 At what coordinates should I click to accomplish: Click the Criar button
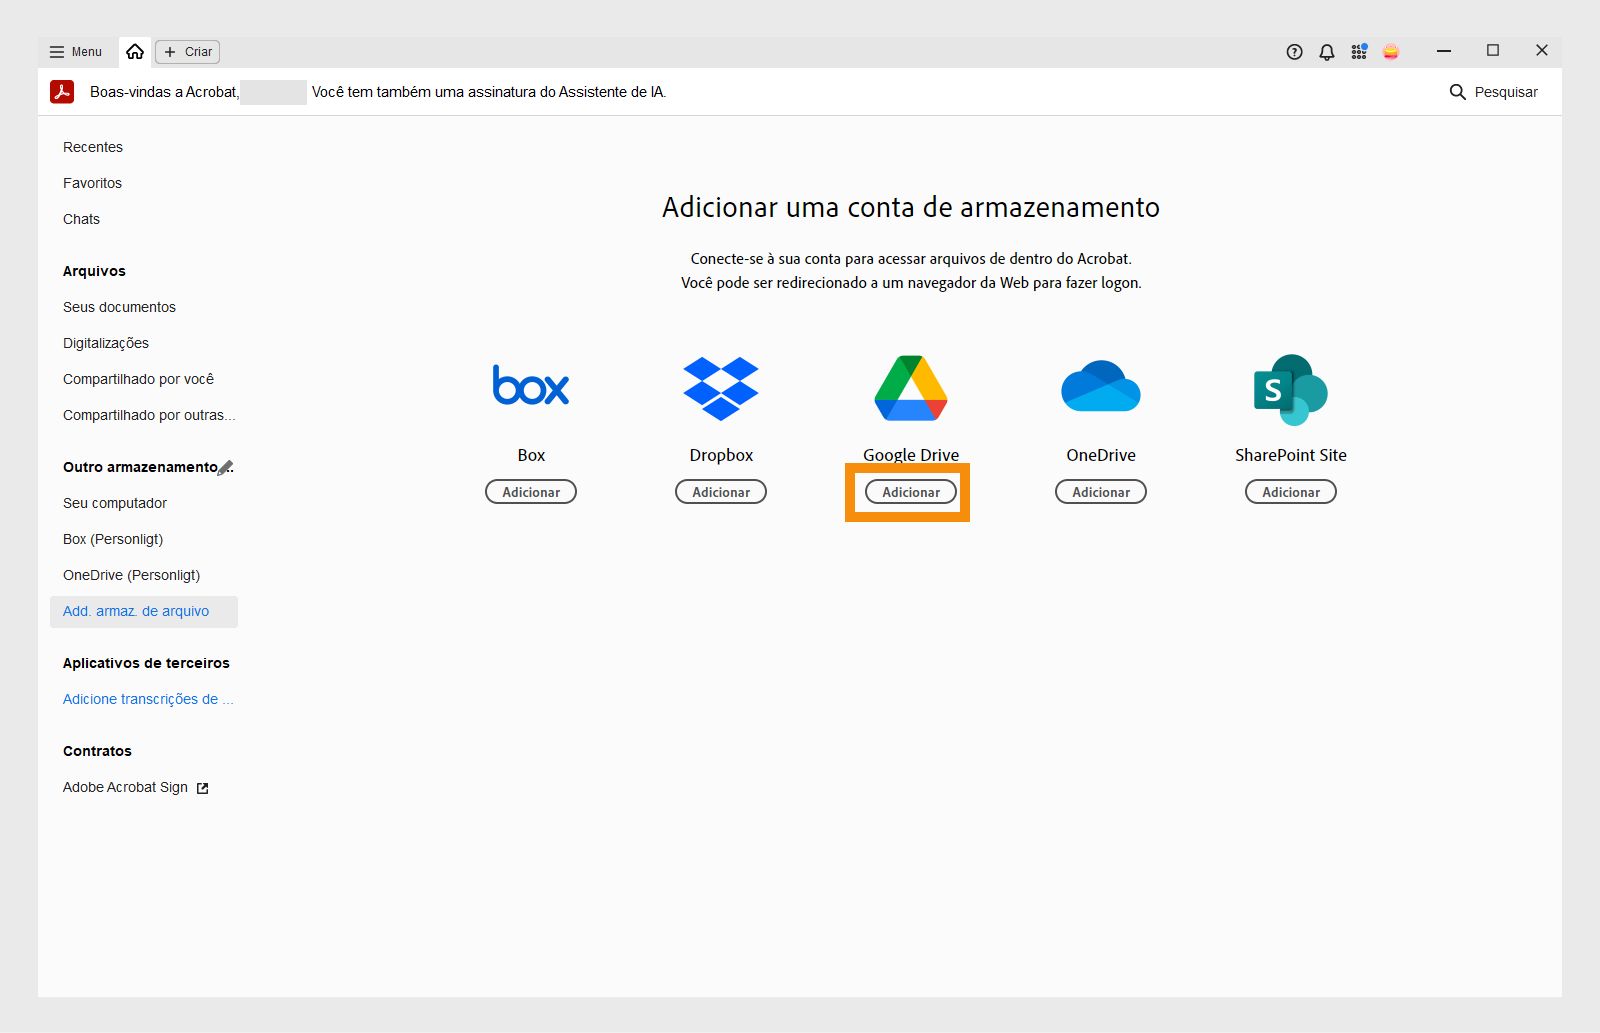[187, 51]
